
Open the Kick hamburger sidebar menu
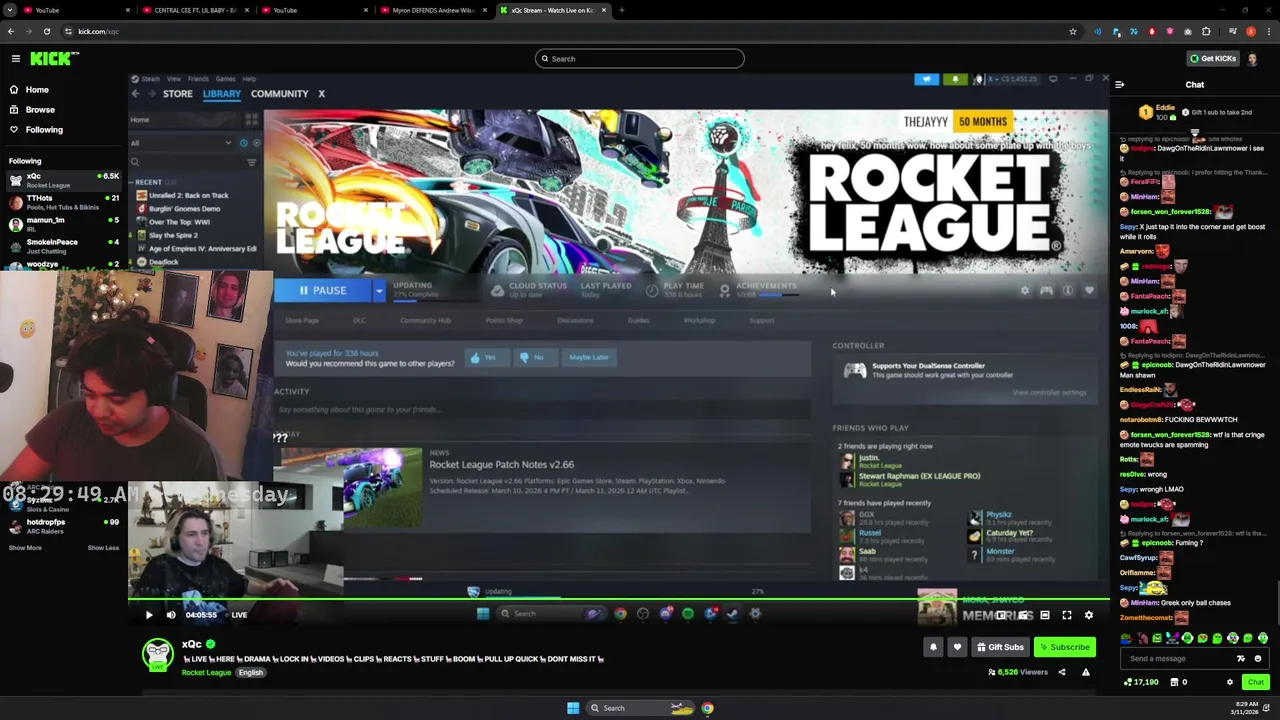pos(16,59)
